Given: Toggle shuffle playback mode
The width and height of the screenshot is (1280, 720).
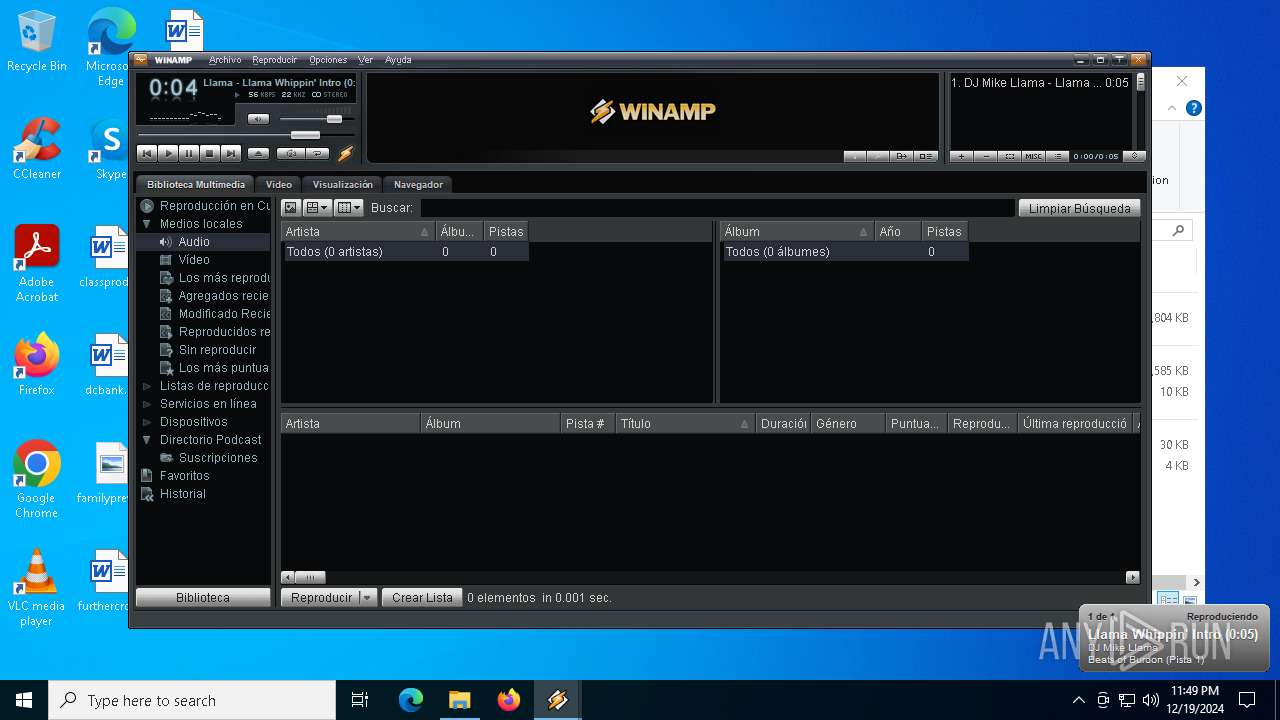Looking at the screenshot, I should click(x=291, y=154).
